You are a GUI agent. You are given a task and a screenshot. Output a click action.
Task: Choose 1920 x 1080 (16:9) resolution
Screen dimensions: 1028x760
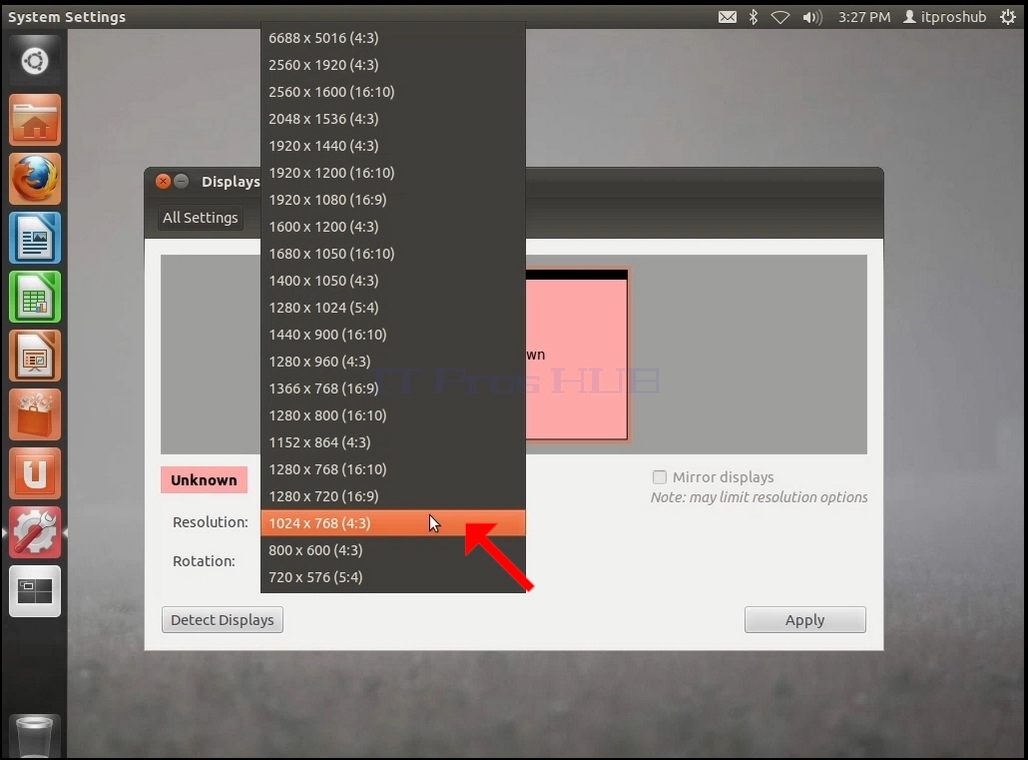(393, 199)
